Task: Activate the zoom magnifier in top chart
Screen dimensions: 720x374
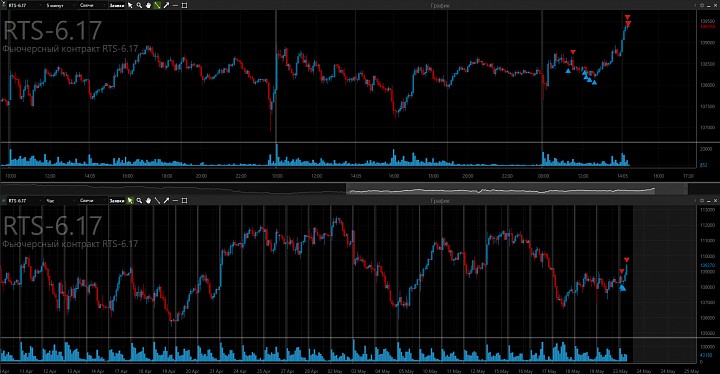Action: [x=139, y=6]
